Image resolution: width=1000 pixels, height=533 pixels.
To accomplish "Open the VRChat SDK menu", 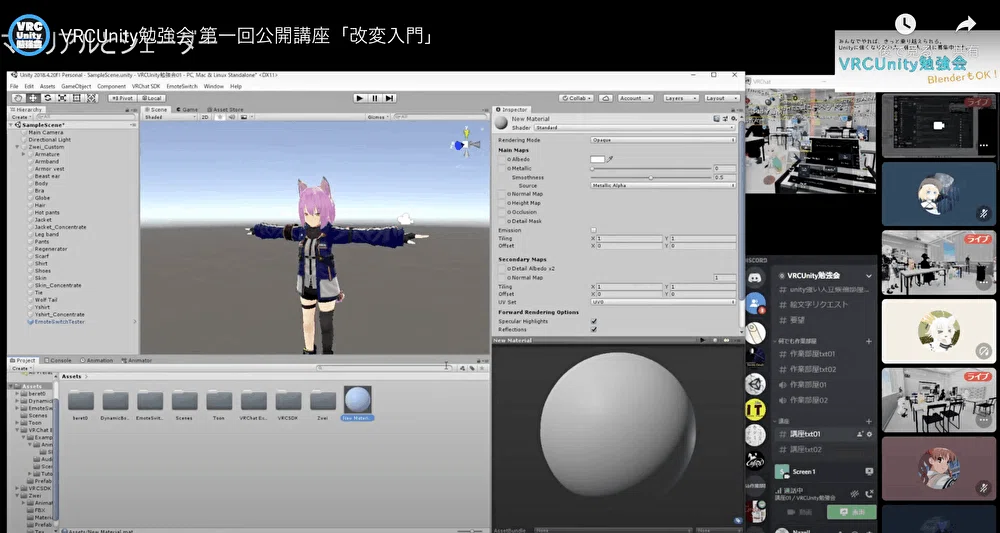I will point(146,86).
